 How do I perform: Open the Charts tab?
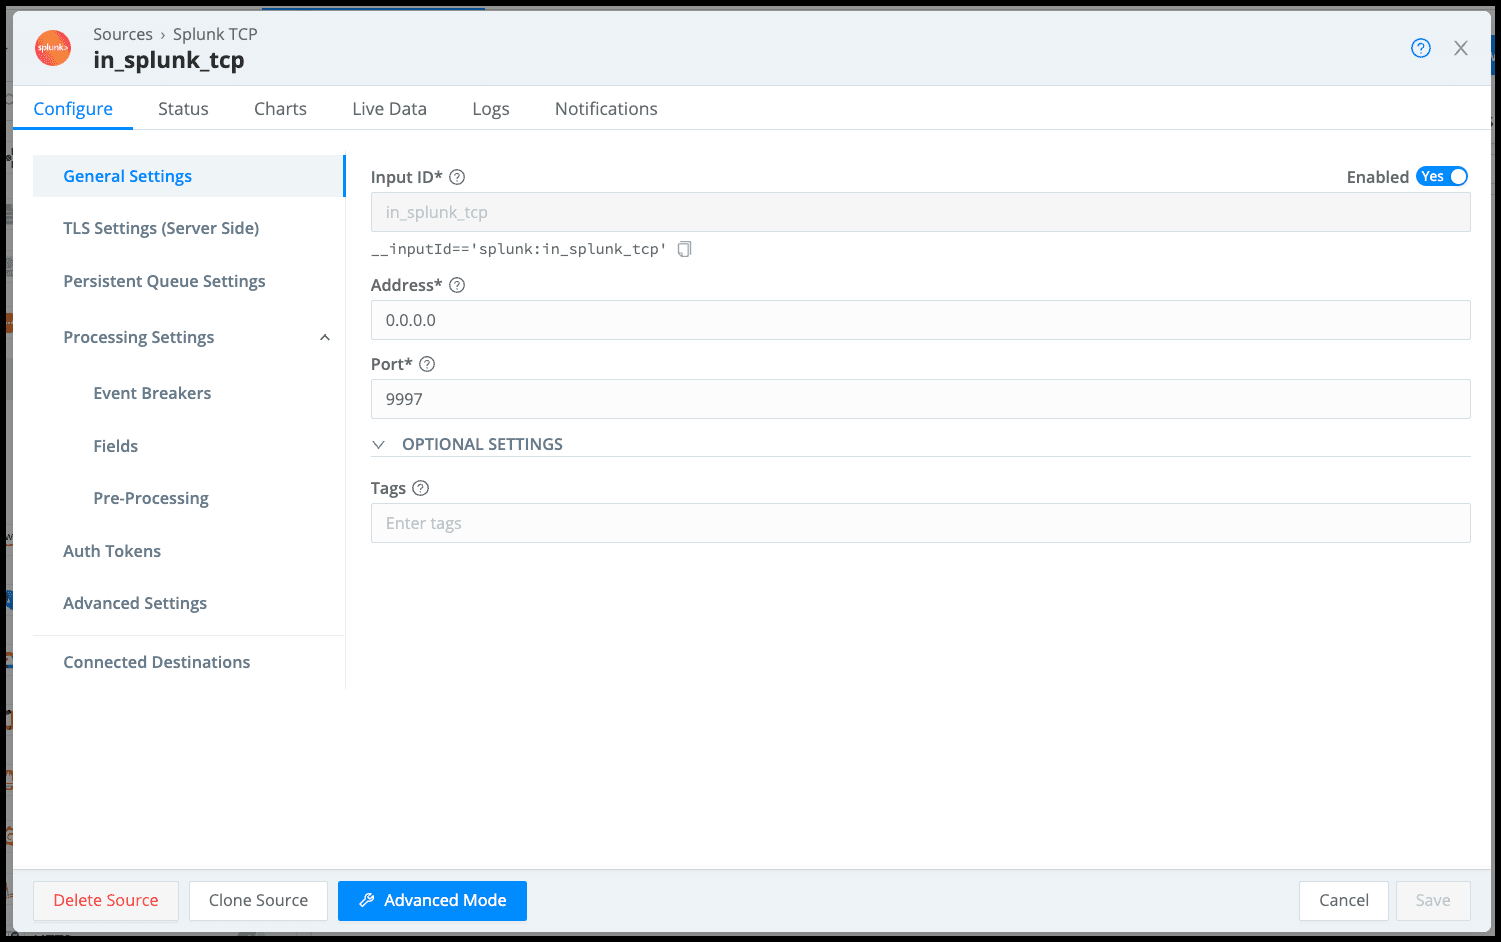point(280,109)
